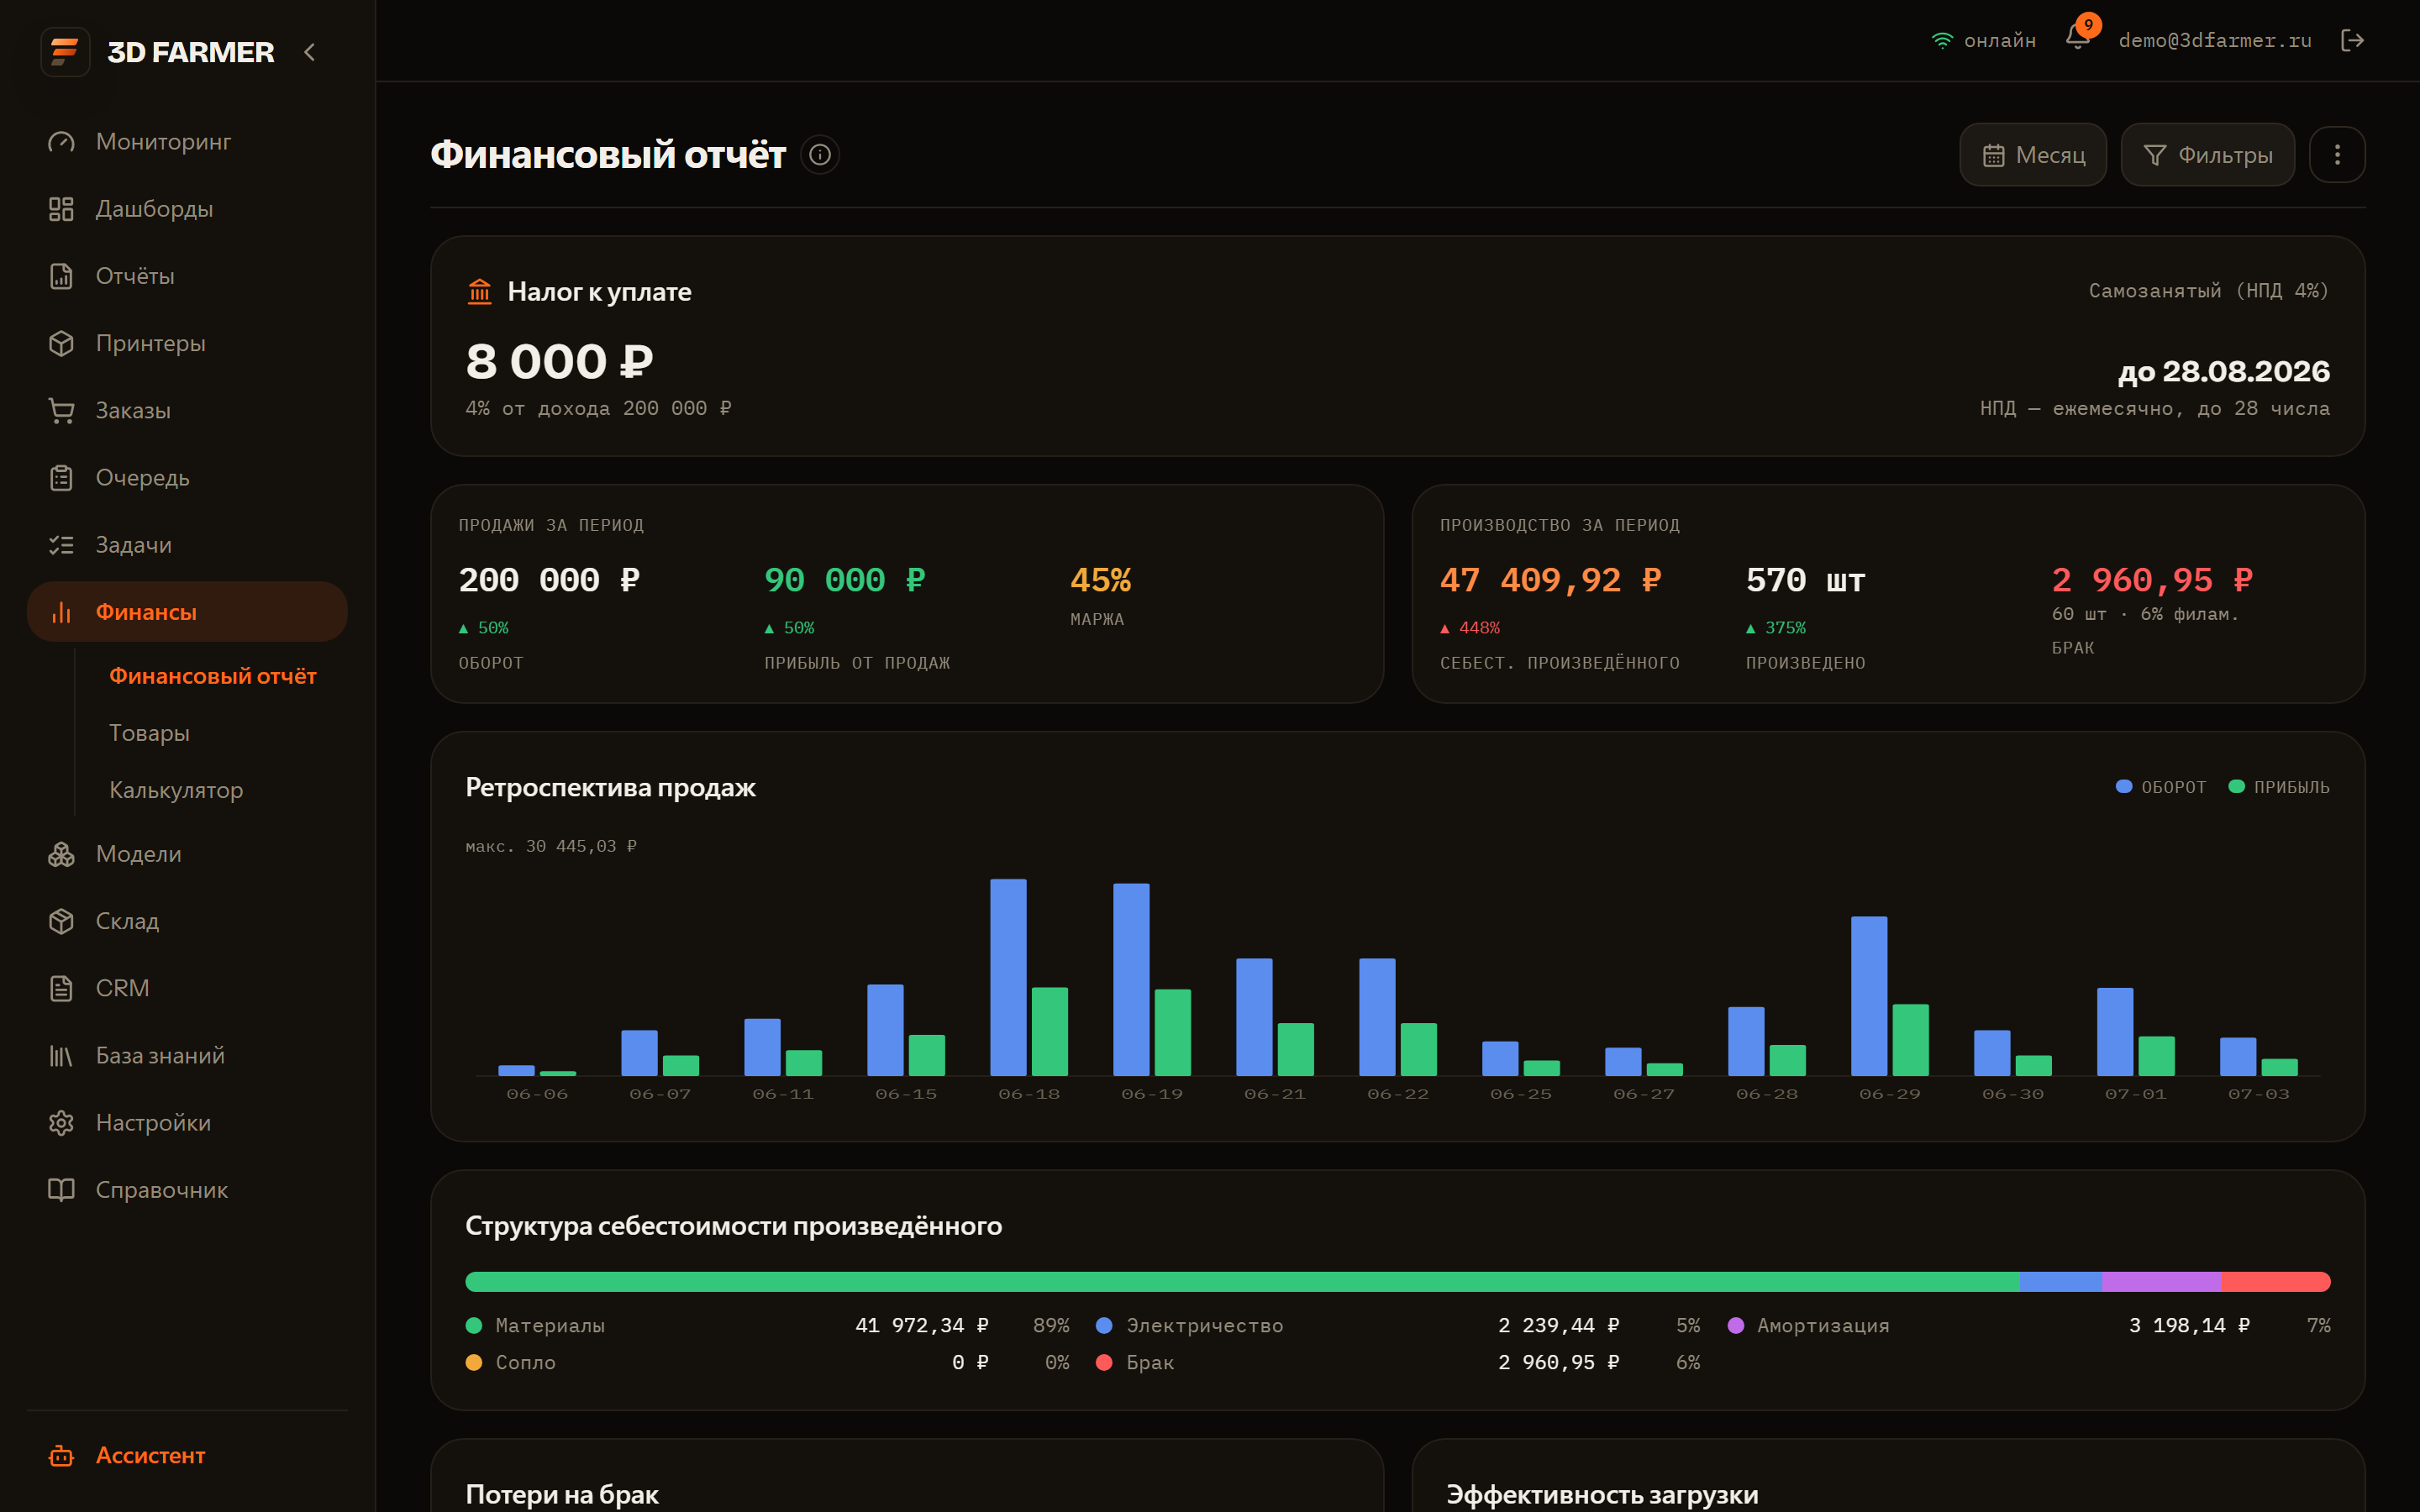This screenshot has width=2420, height=1512.
Task: Collapse the Финансы menu section
Action: pyautogui.click(x=187, y=611)
